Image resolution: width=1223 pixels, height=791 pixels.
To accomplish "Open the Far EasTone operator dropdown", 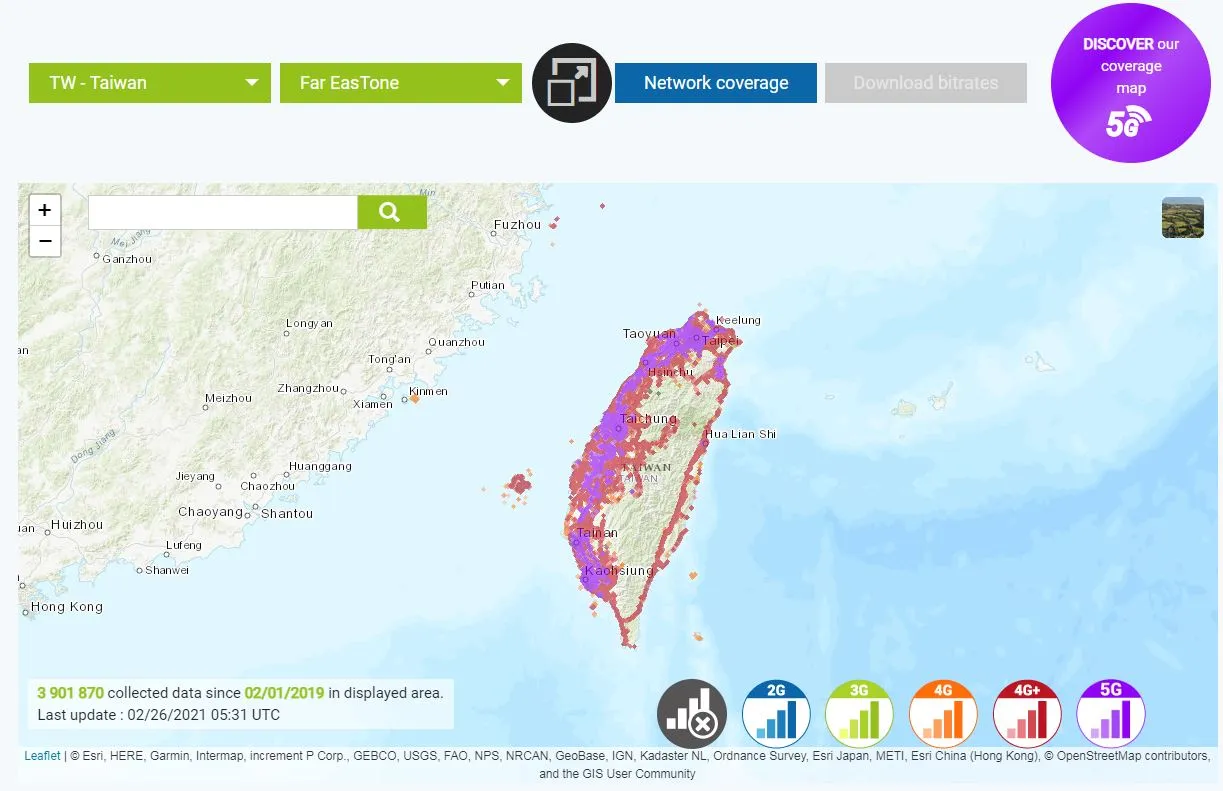I will click(401, 83).
